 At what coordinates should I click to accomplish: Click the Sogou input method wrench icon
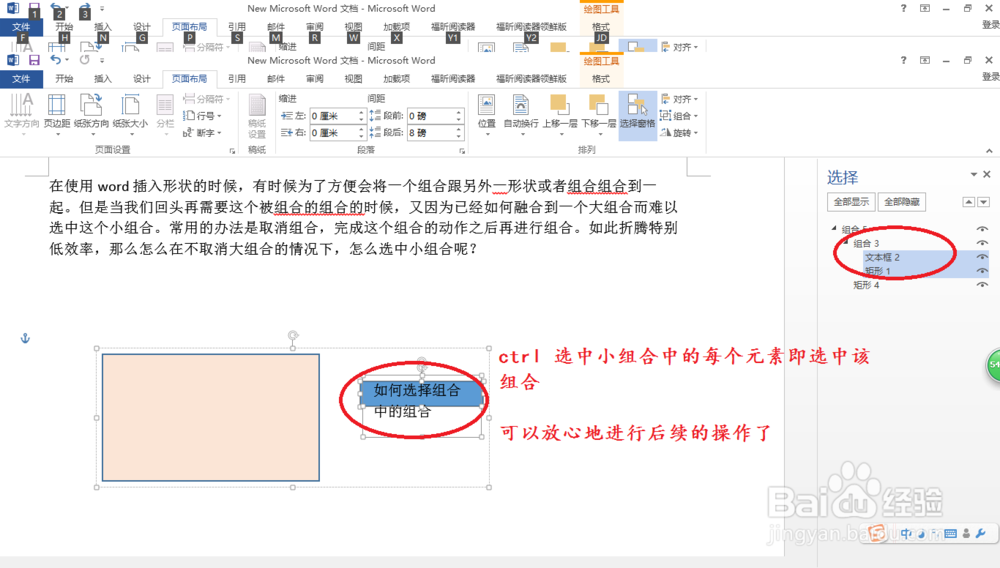point(981,534)
